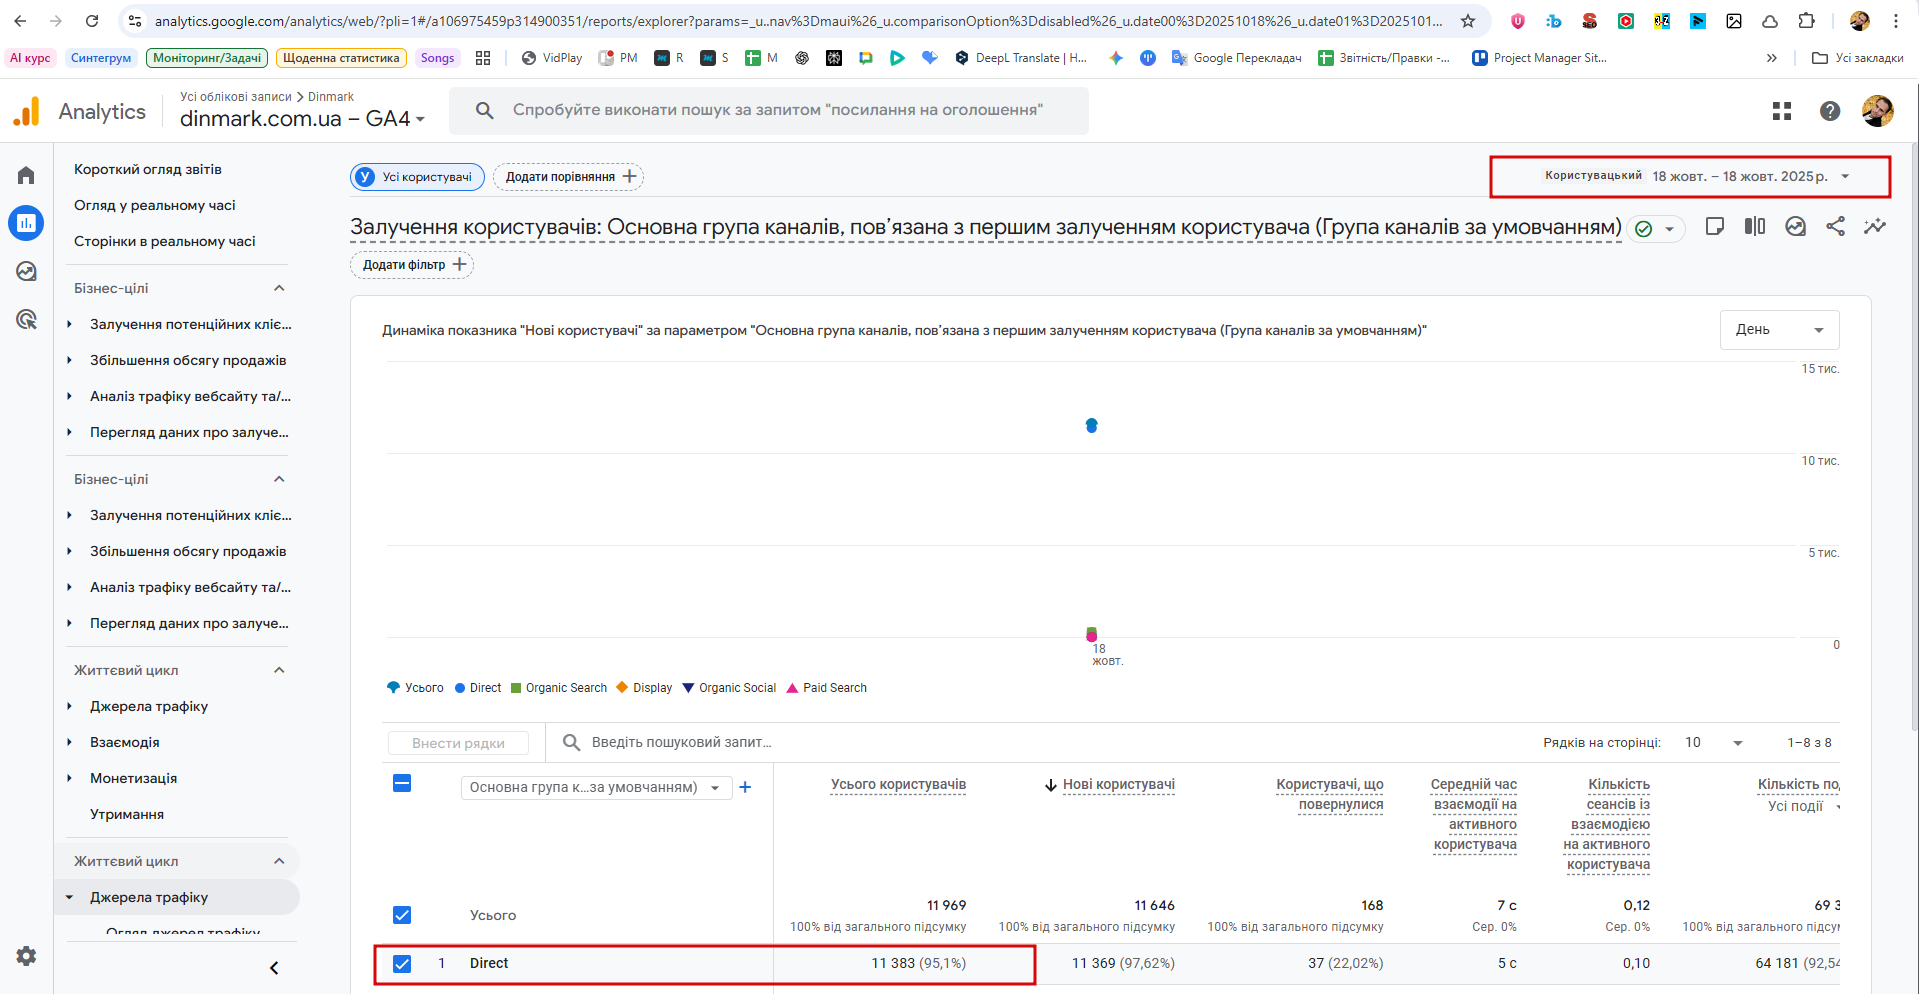Viewport: 1919px width, 994px height.
Task: Go back with the browser arrow
Action: click(x=20, y=21)
